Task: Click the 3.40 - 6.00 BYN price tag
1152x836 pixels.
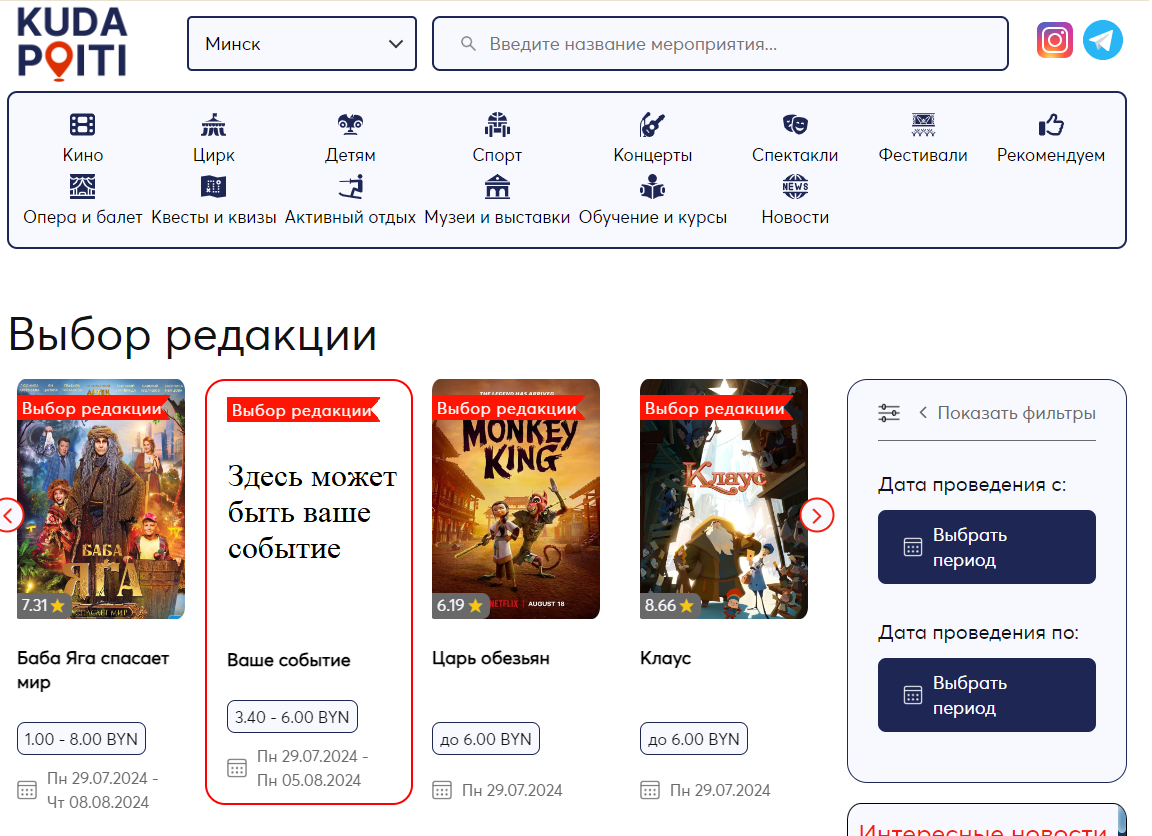Action: pyautogui.click(x=292, y=717)
